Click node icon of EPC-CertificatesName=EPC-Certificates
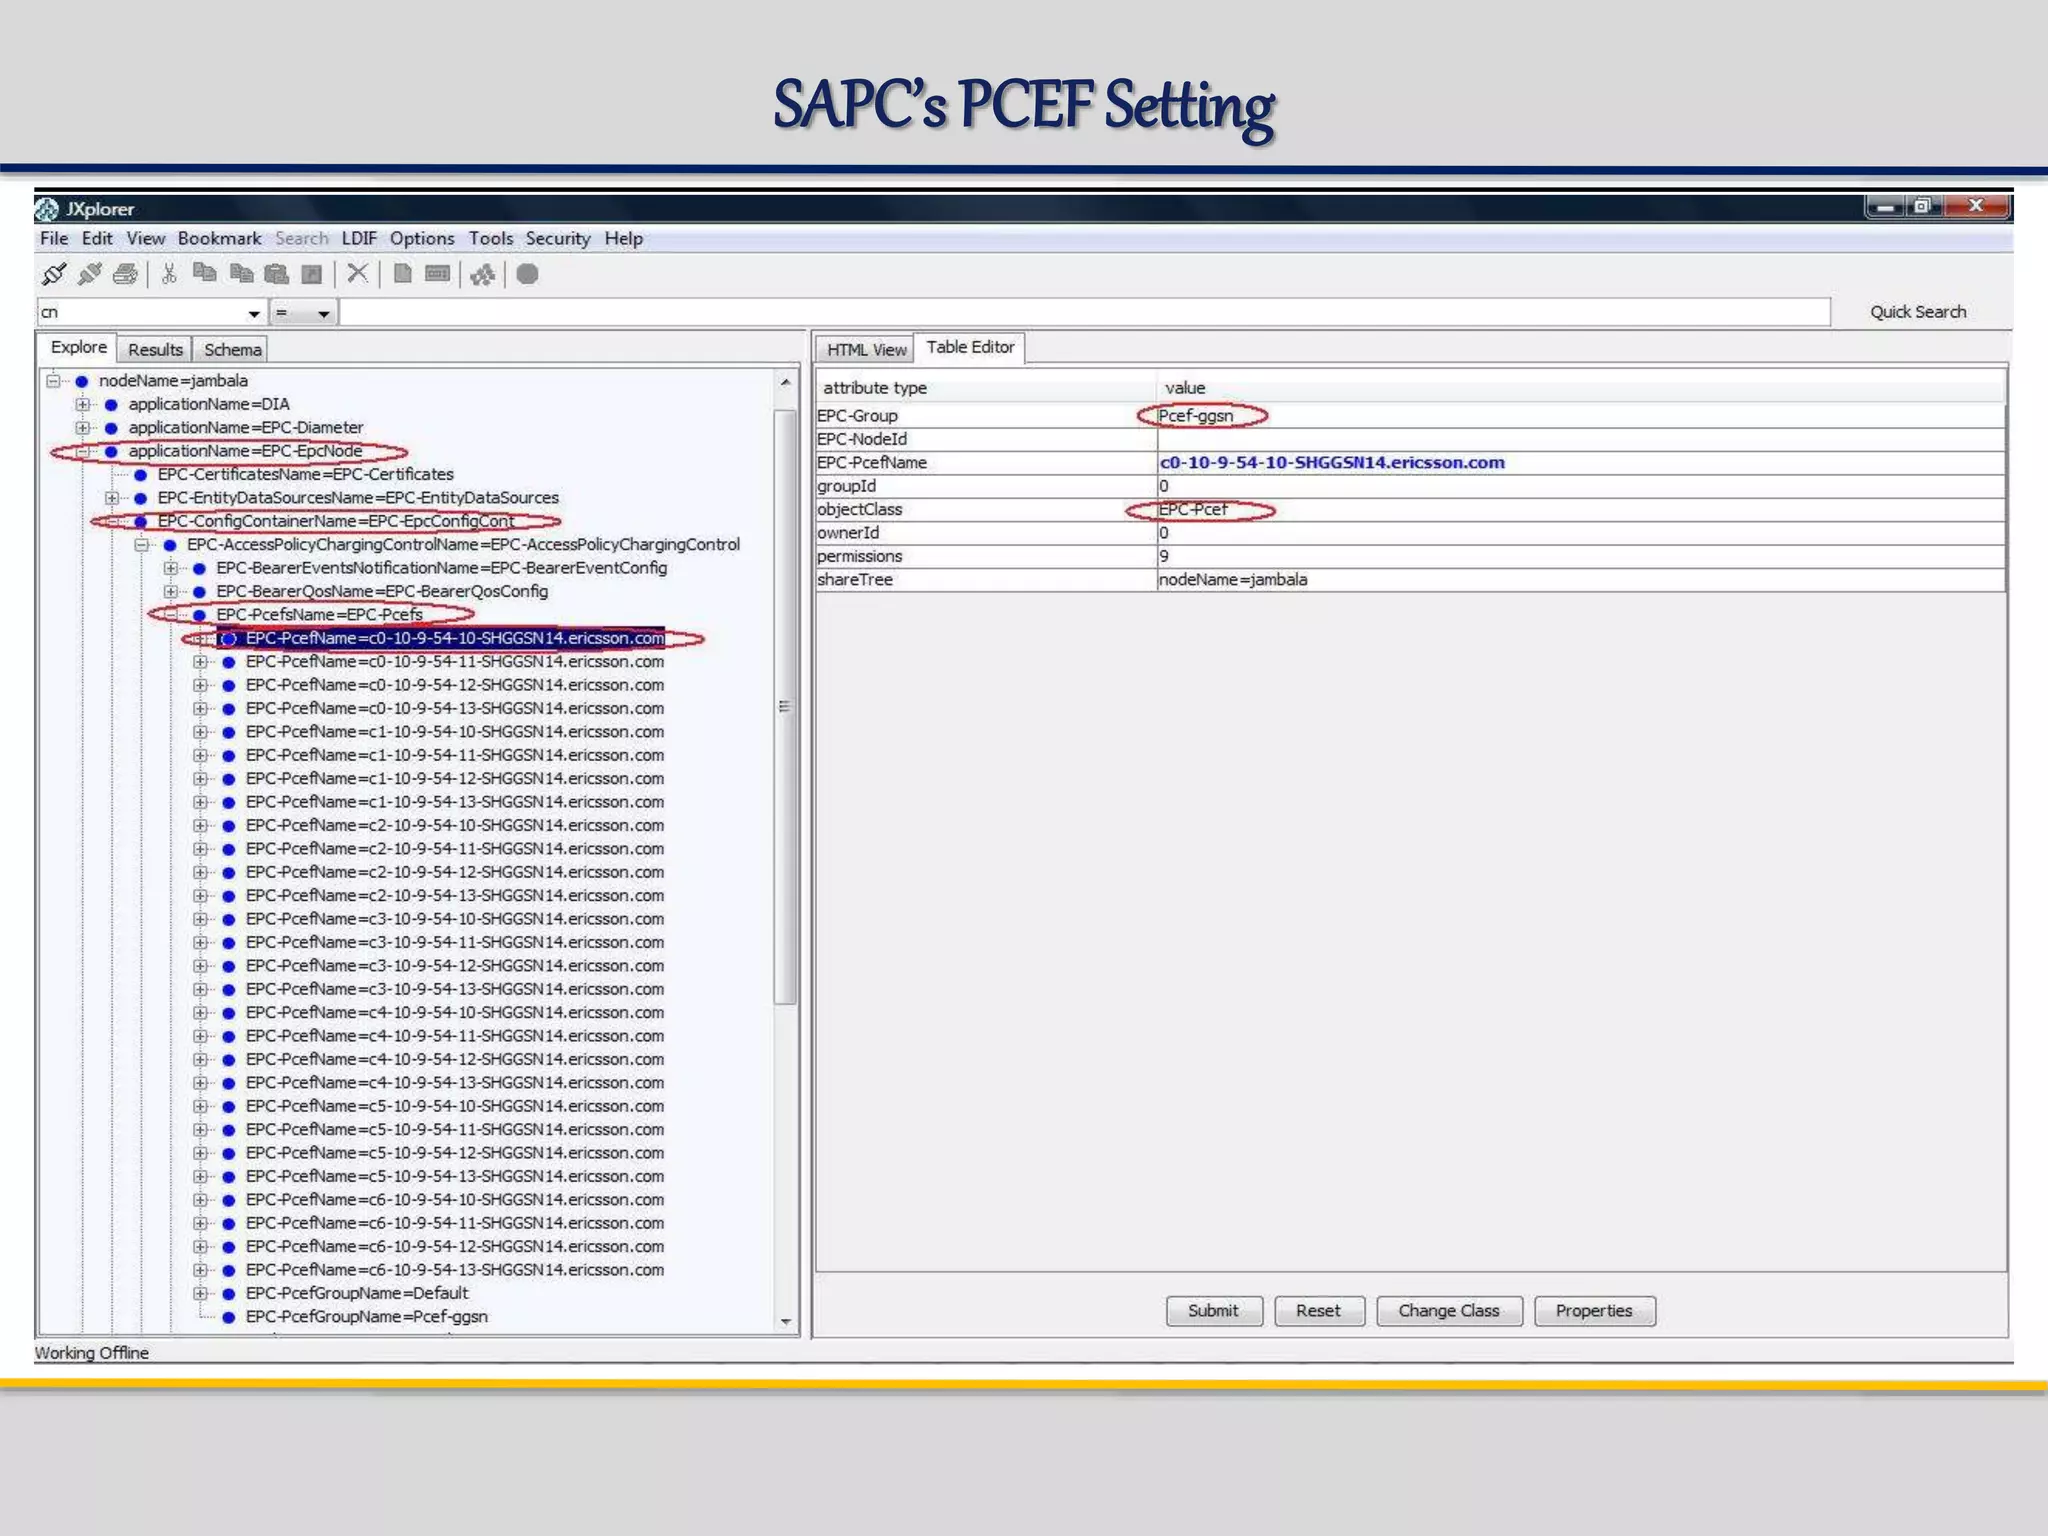This screenshot has height=1536, width=2048. coord(141,475)
